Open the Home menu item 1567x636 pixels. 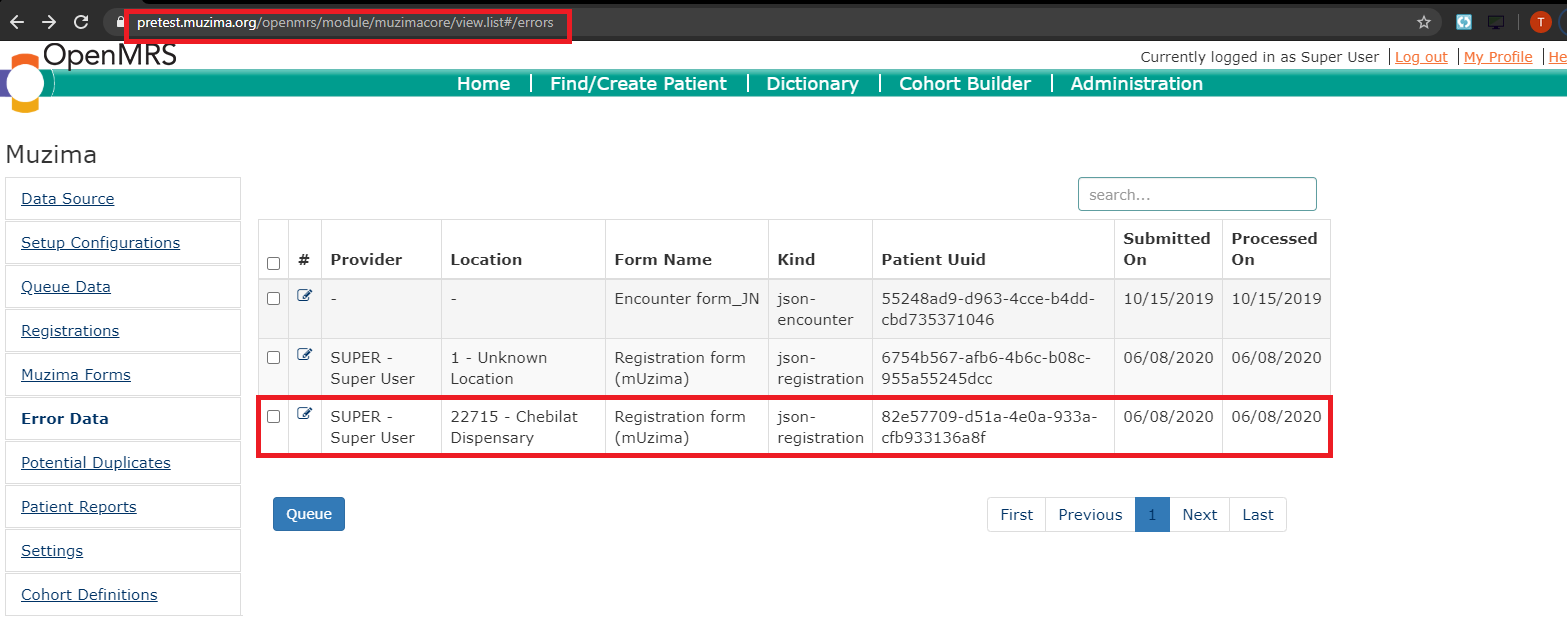483,84
